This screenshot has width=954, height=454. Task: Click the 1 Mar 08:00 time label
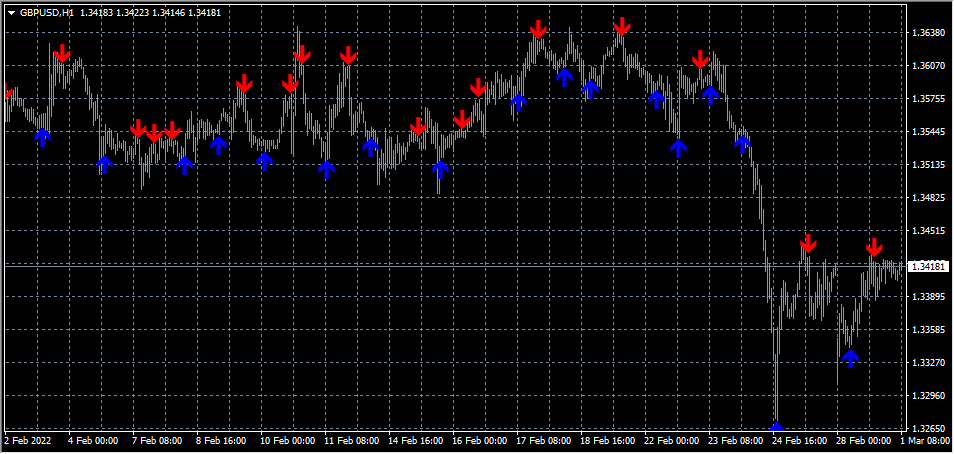(x=927, y=440)
